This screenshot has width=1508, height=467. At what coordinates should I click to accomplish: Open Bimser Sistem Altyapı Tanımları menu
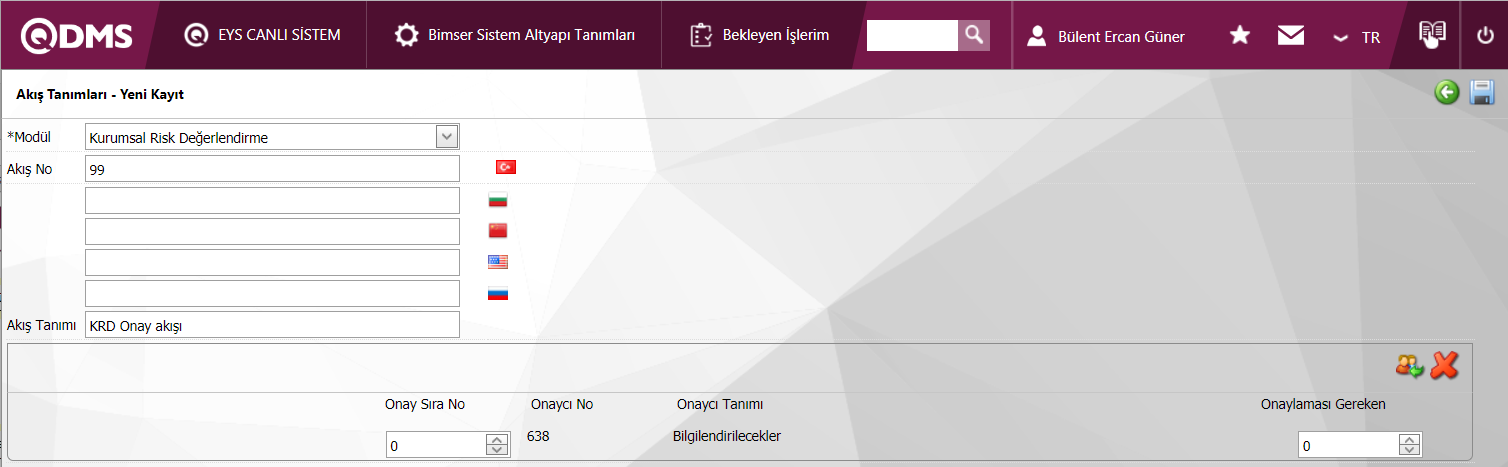pyautogui.click(x=514, y=35)
